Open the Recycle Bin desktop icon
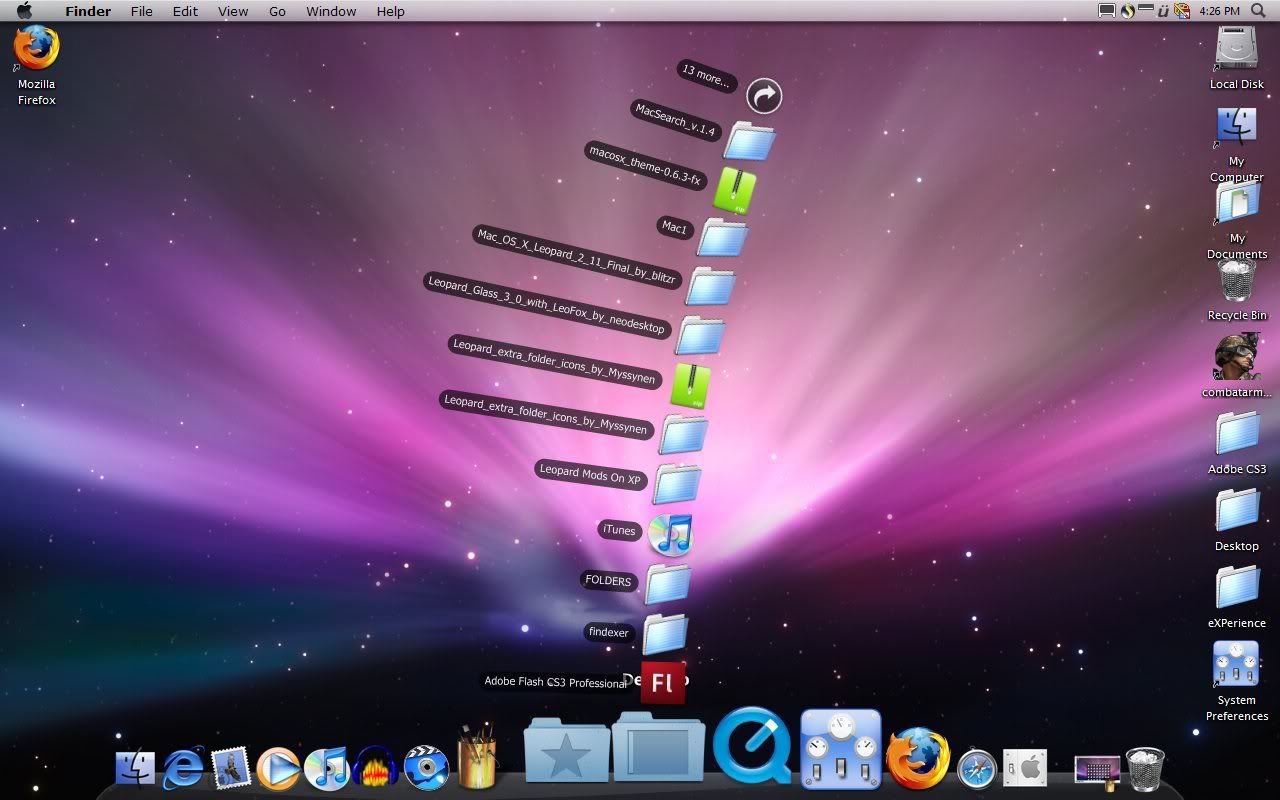Viewport: 1280px width, 800px height. (x=1237, y=282)
